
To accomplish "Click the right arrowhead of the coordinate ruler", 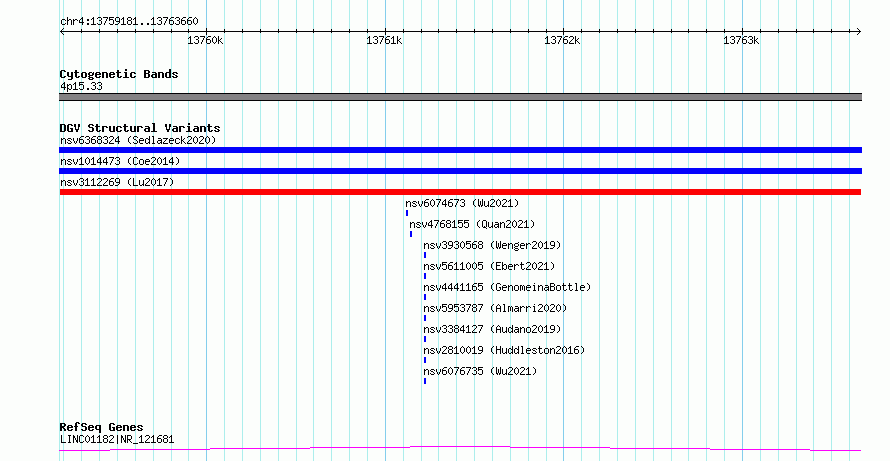I will click(x=858, y=32).
